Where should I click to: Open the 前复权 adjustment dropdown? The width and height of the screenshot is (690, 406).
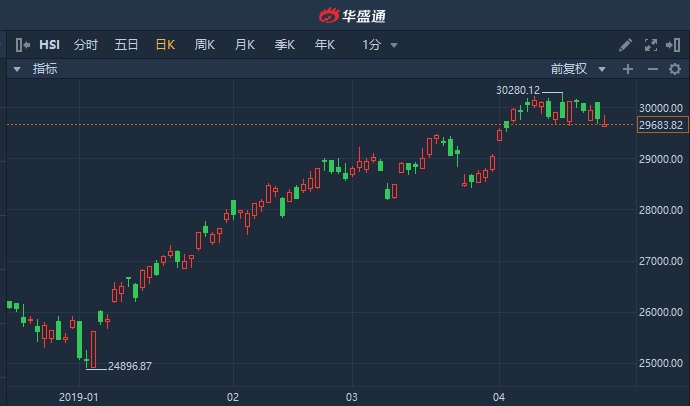[579, 69]
